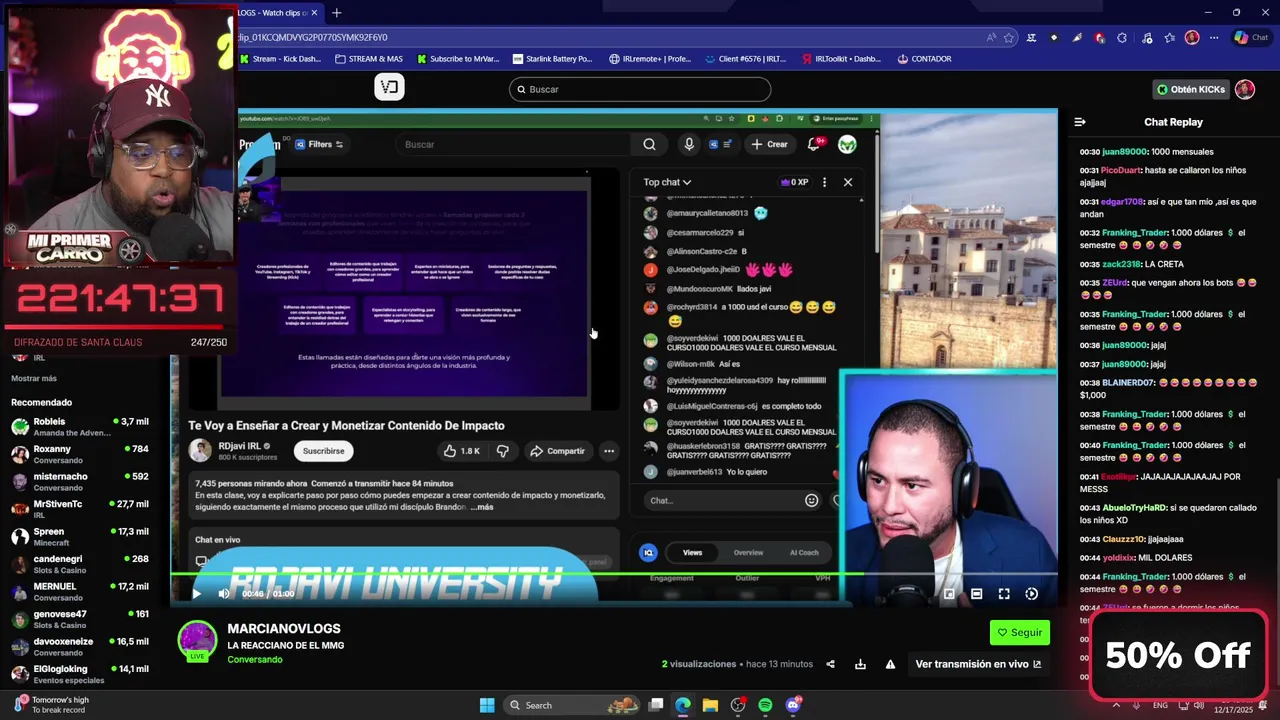Open davooxeneize recommended channel
The width and height of the screenshot is (1280, 720).
pyautogui.click(x=80, y=647)
